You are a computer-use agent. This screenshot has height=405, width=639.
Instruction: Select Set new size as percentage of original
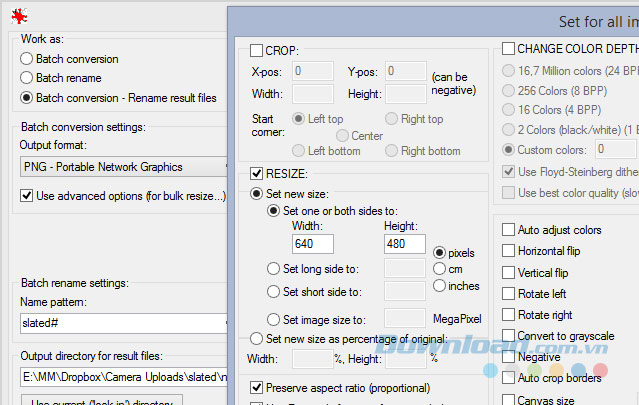258,338
